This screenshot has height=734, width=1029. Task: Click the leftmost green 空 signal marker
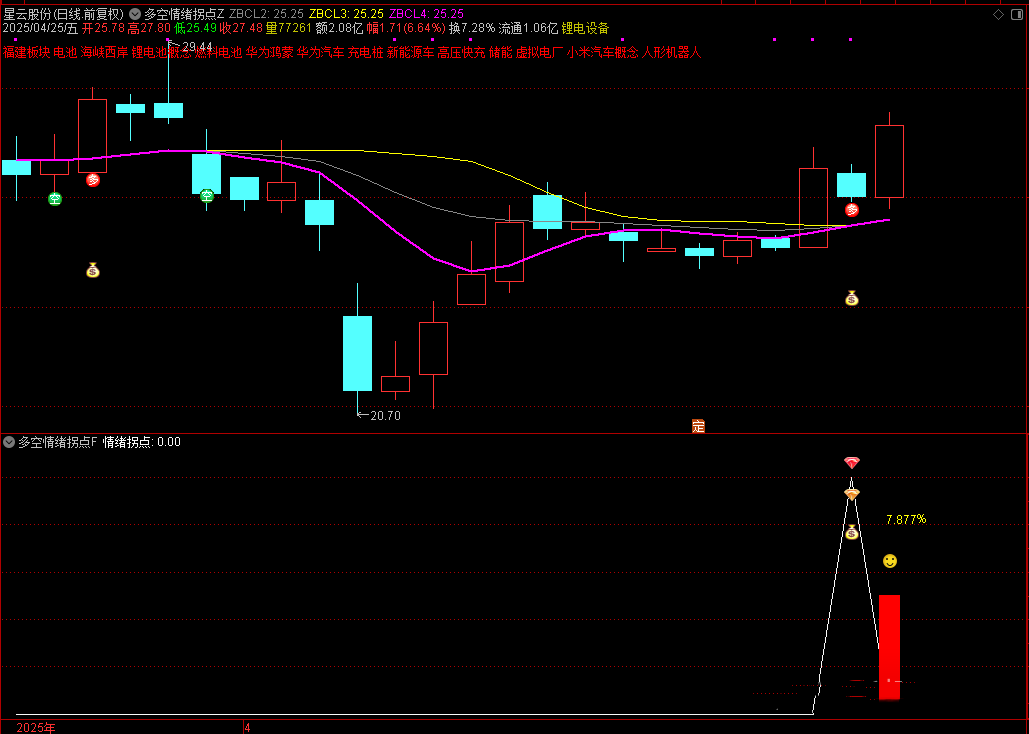coord(55,199)
